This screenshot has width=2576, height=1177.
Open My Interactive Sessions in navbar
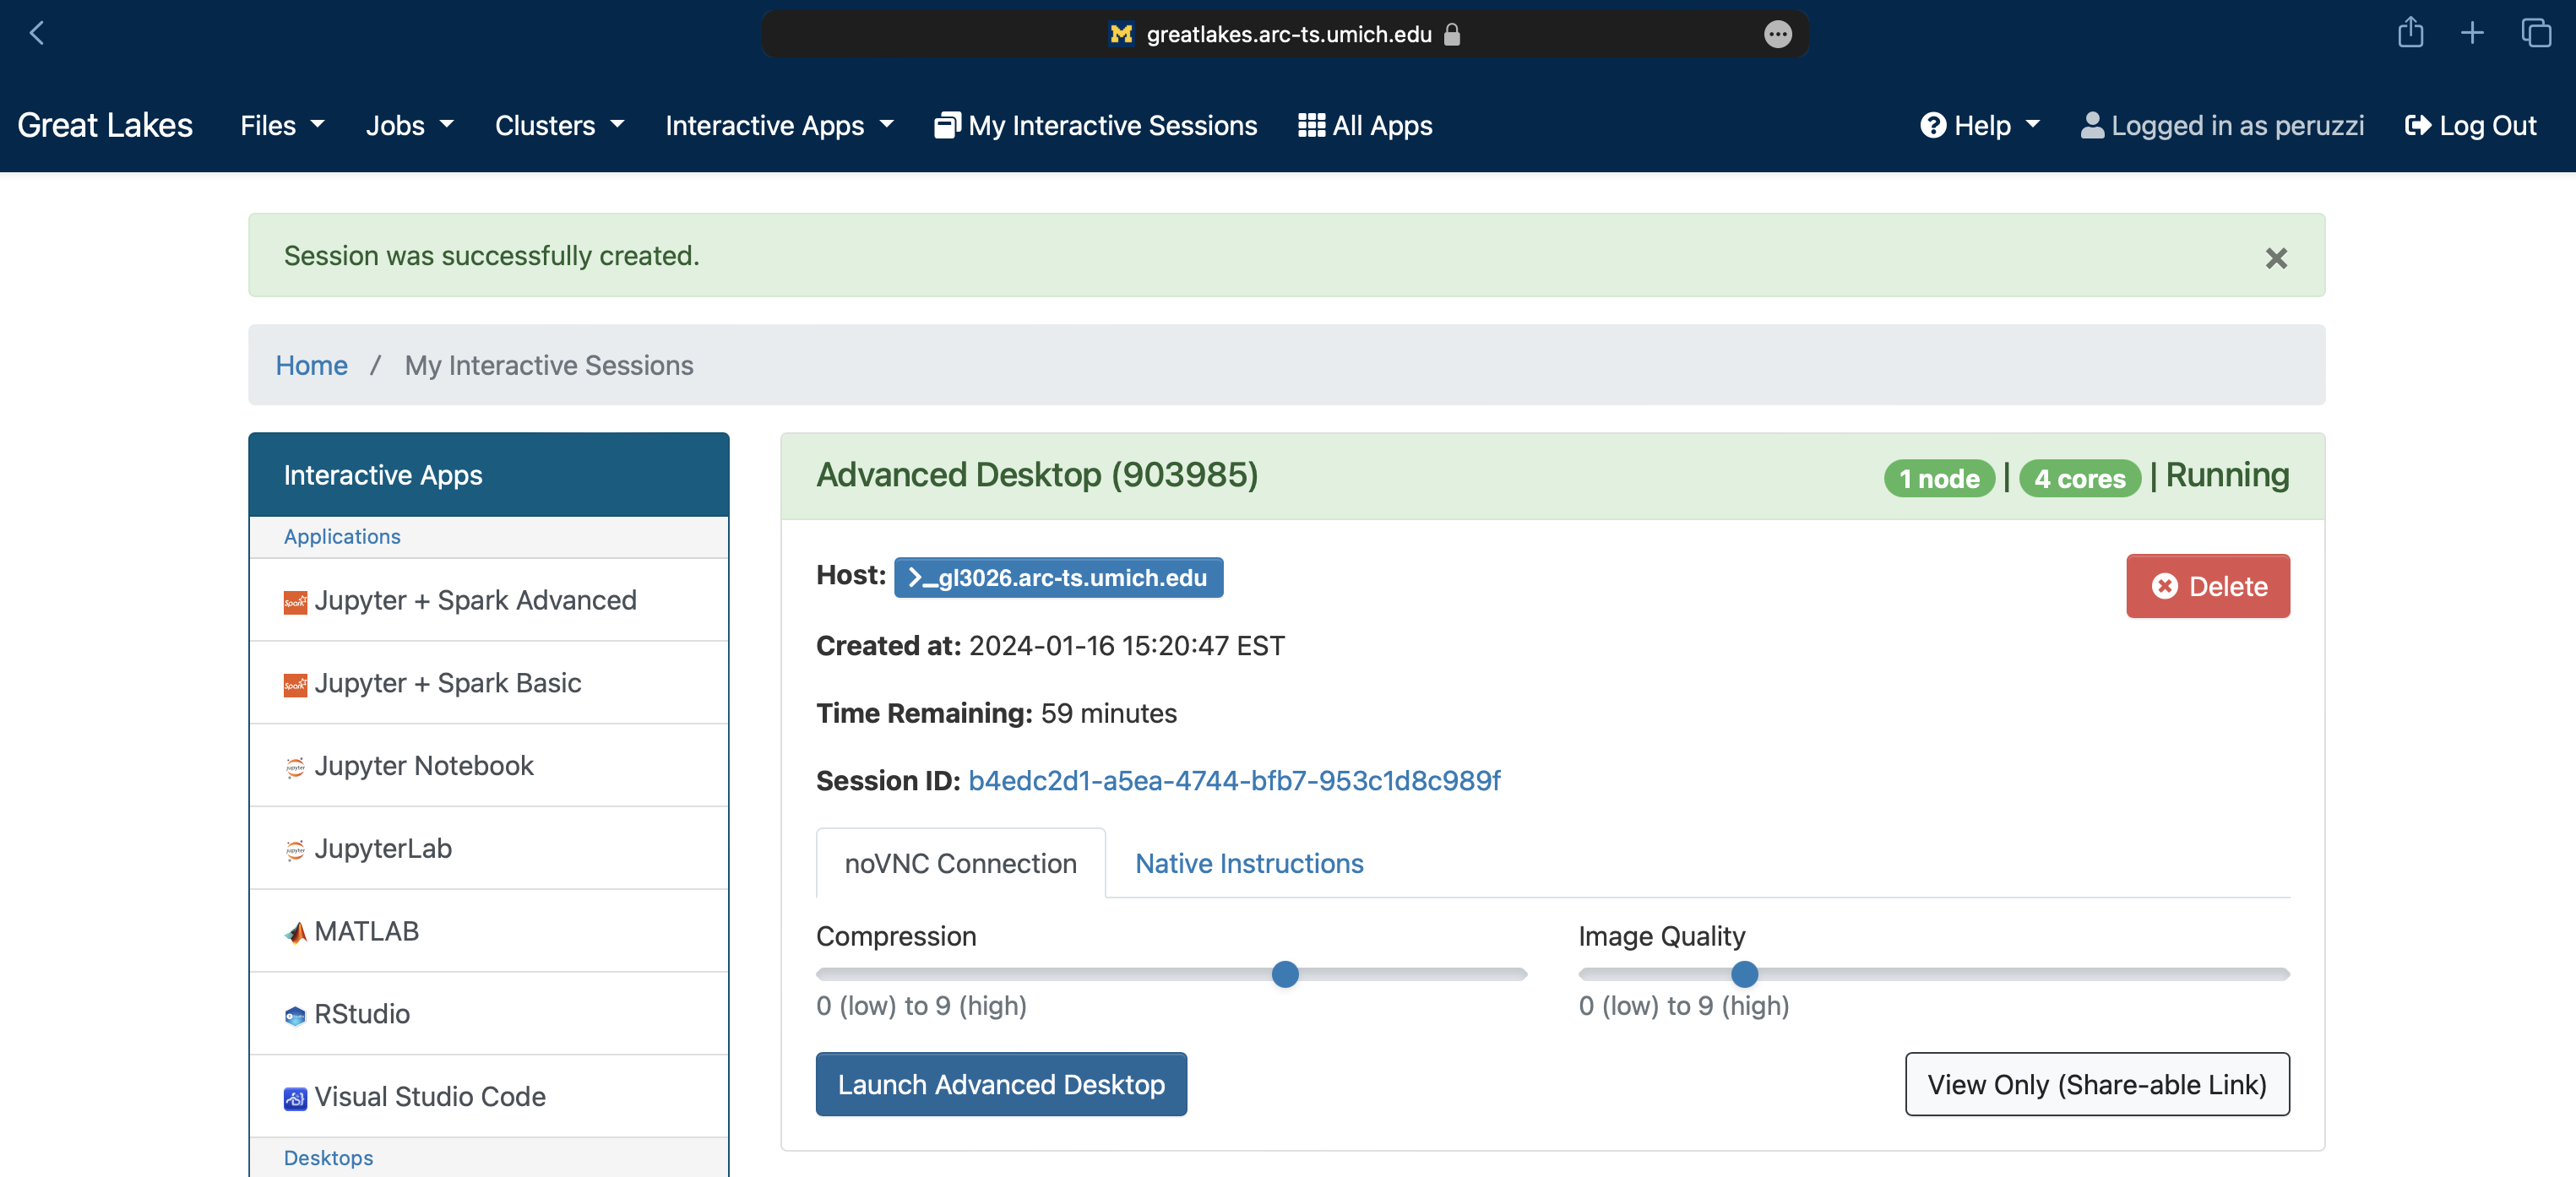point(1095,125)
